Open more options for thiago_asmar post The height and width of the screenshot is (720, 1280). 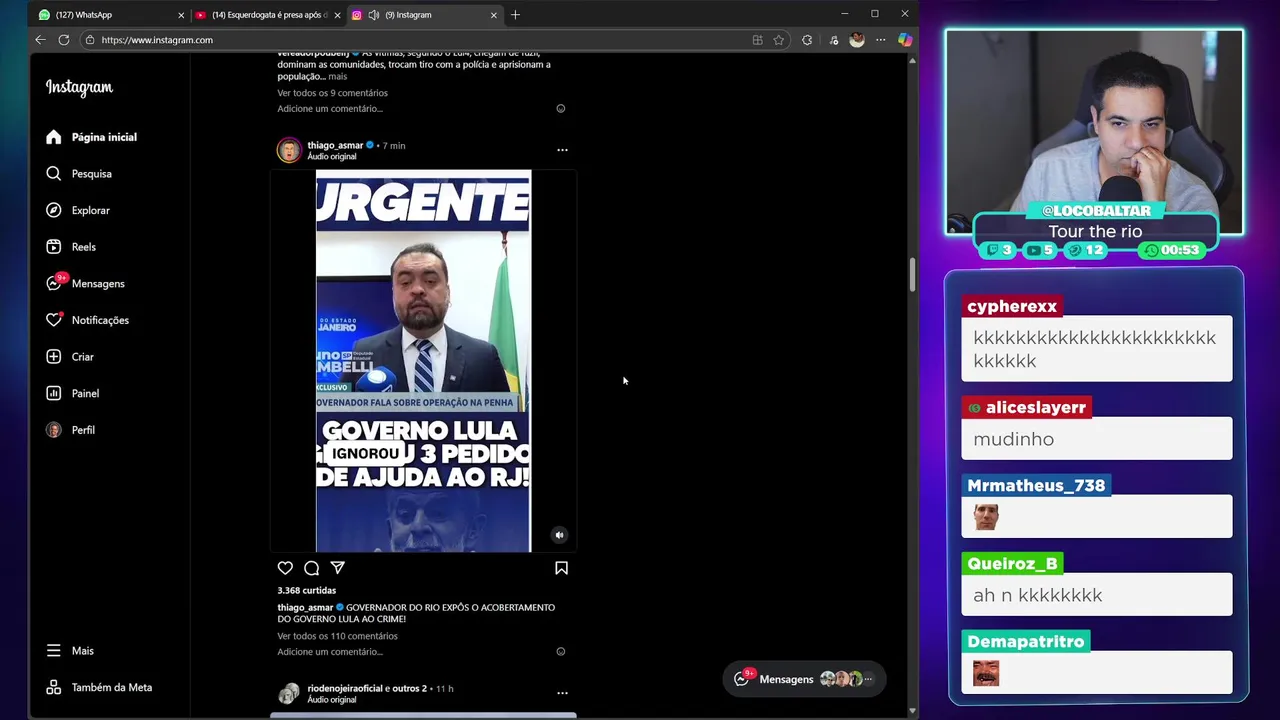(562, 150)
